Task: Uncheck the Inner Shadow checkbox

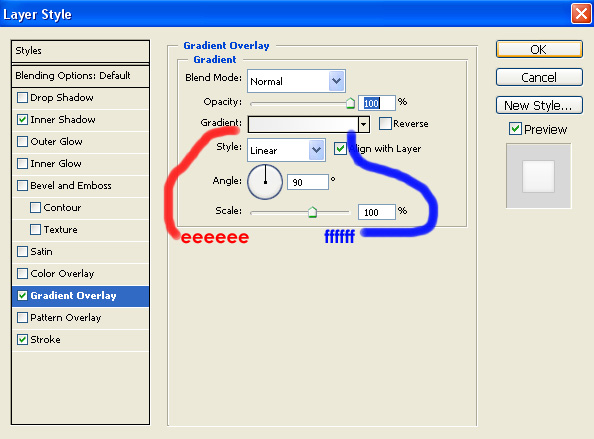Action: (22, 120)
